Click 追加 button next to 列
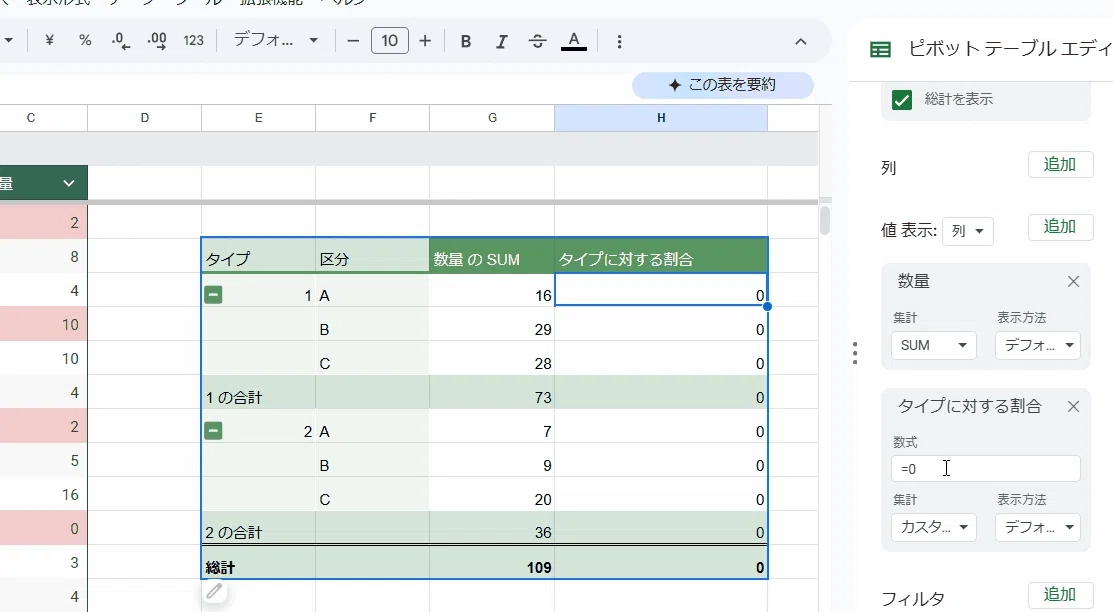The height and width of the screenshot is (612, 1113). (x=1060, y=165)
